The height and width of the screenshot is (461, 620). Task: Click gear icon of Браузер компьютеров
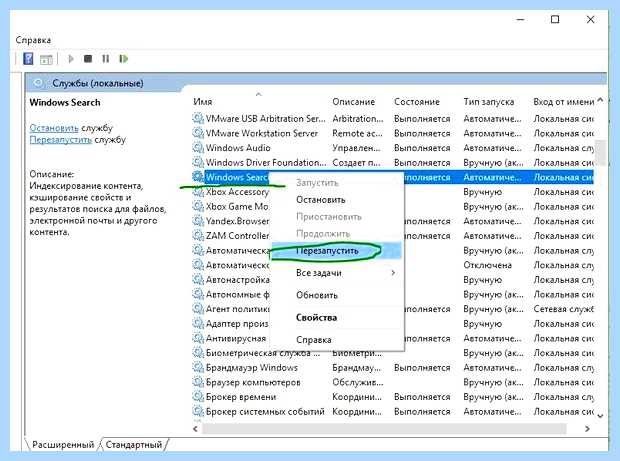click(x=198, y=382)
